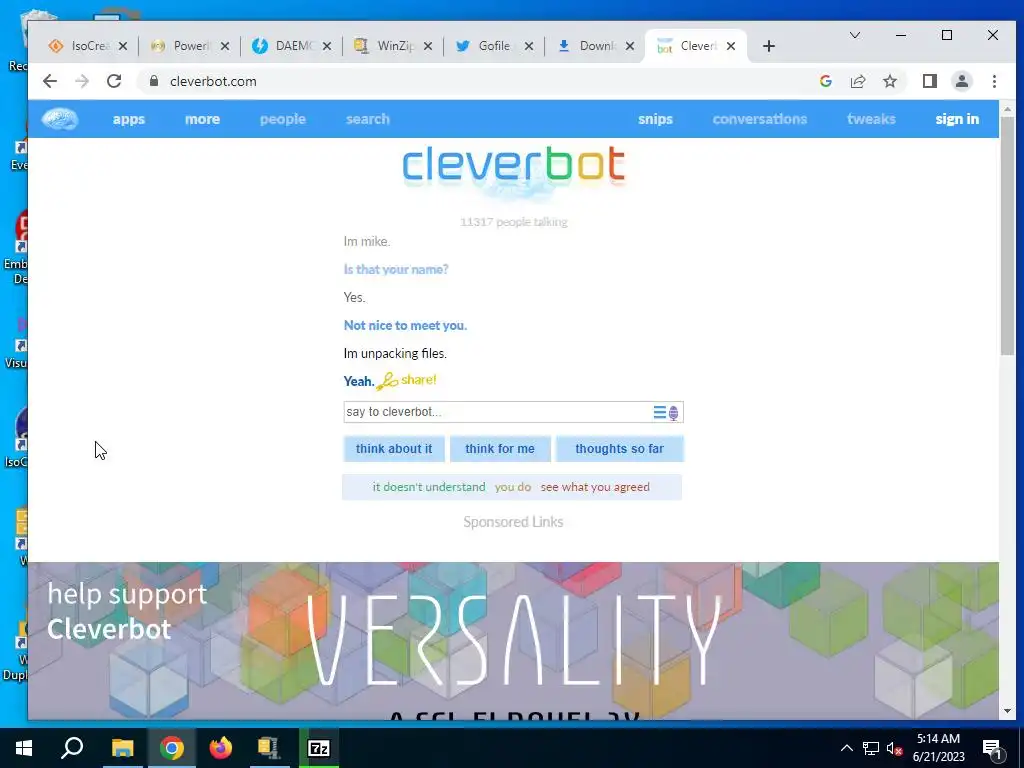This screenshot has height=768, width=1024.
Task: Click the sign in link
Action: coord(957,119)
